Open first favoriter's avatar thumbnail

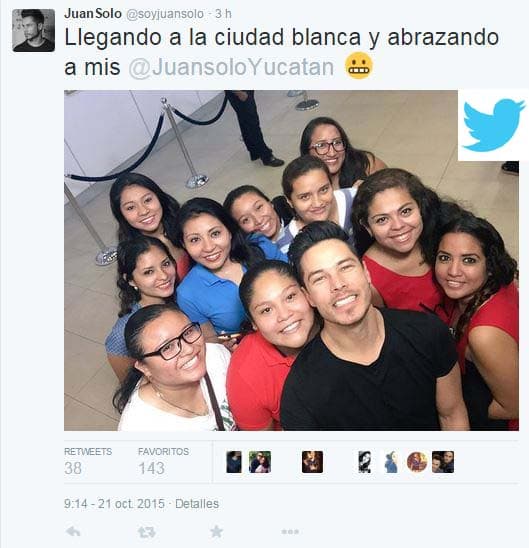point(234,462)
